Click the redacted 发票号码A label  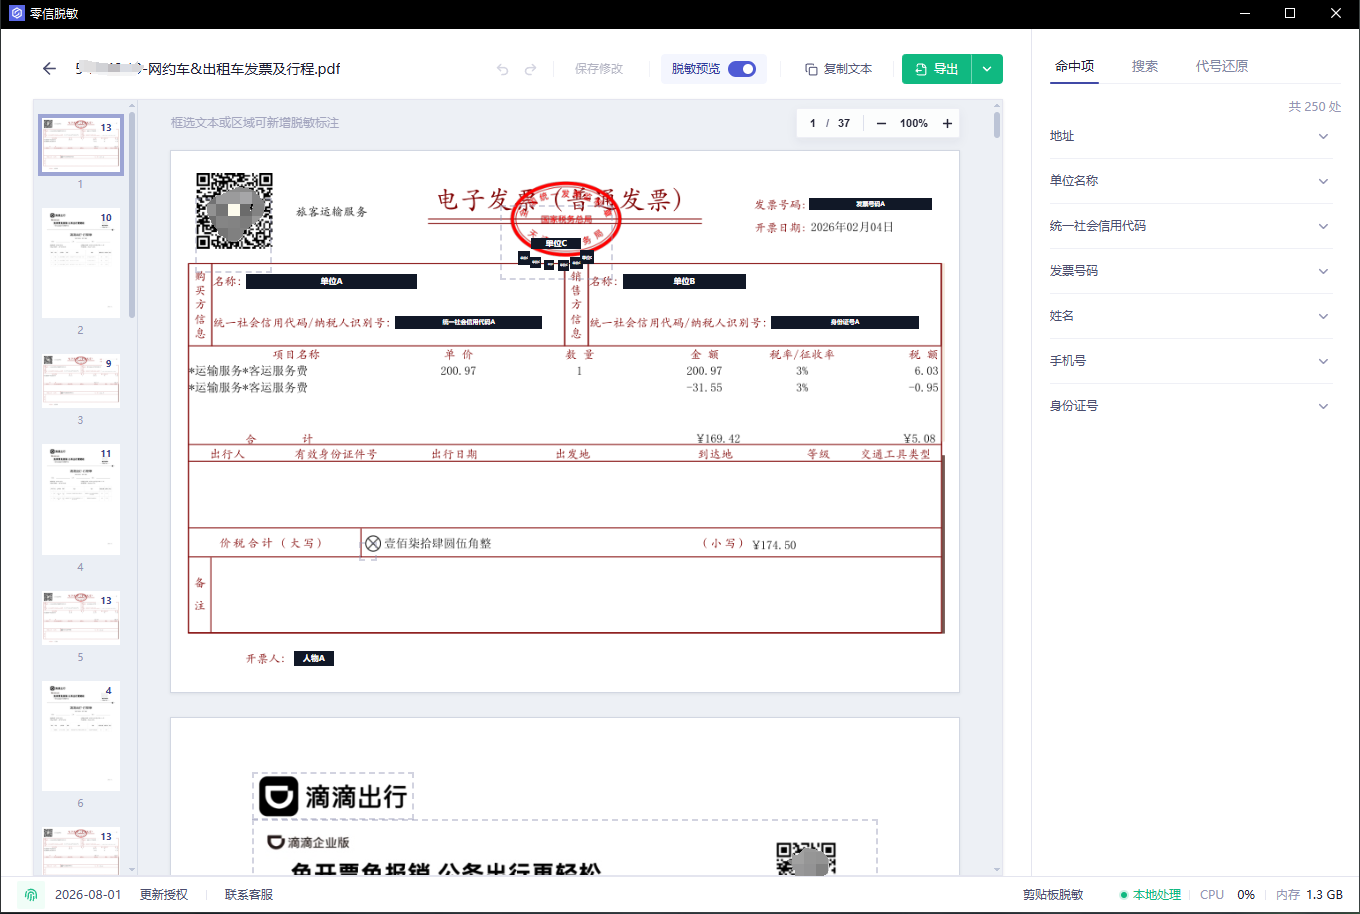click(870, 204)
